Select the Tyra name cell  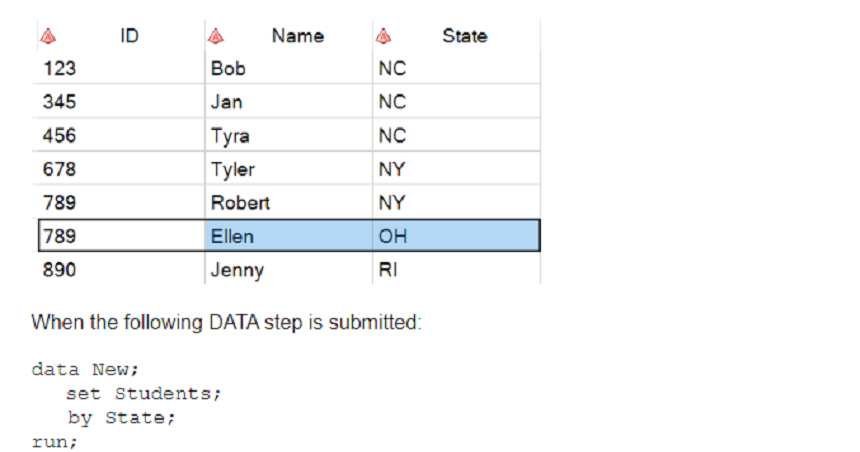click(x=288, y=135)
